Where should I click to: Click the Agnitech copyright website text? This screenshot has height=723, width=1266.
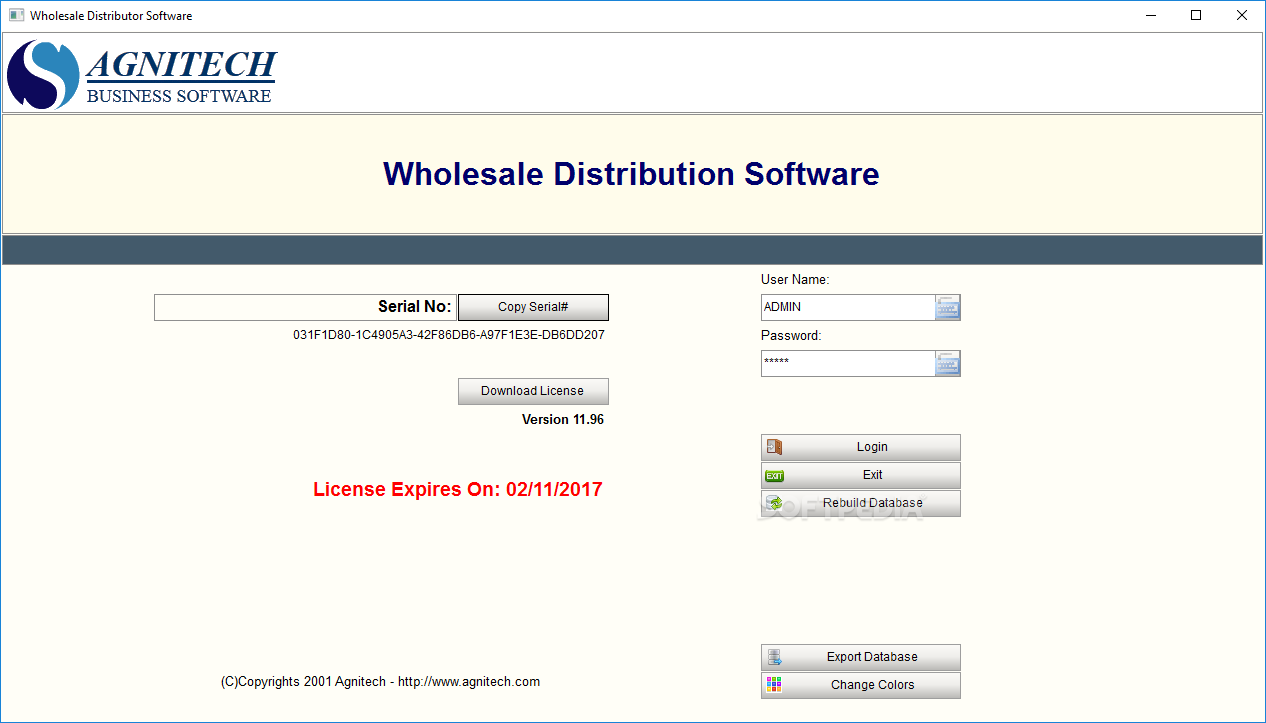point(380,682)
